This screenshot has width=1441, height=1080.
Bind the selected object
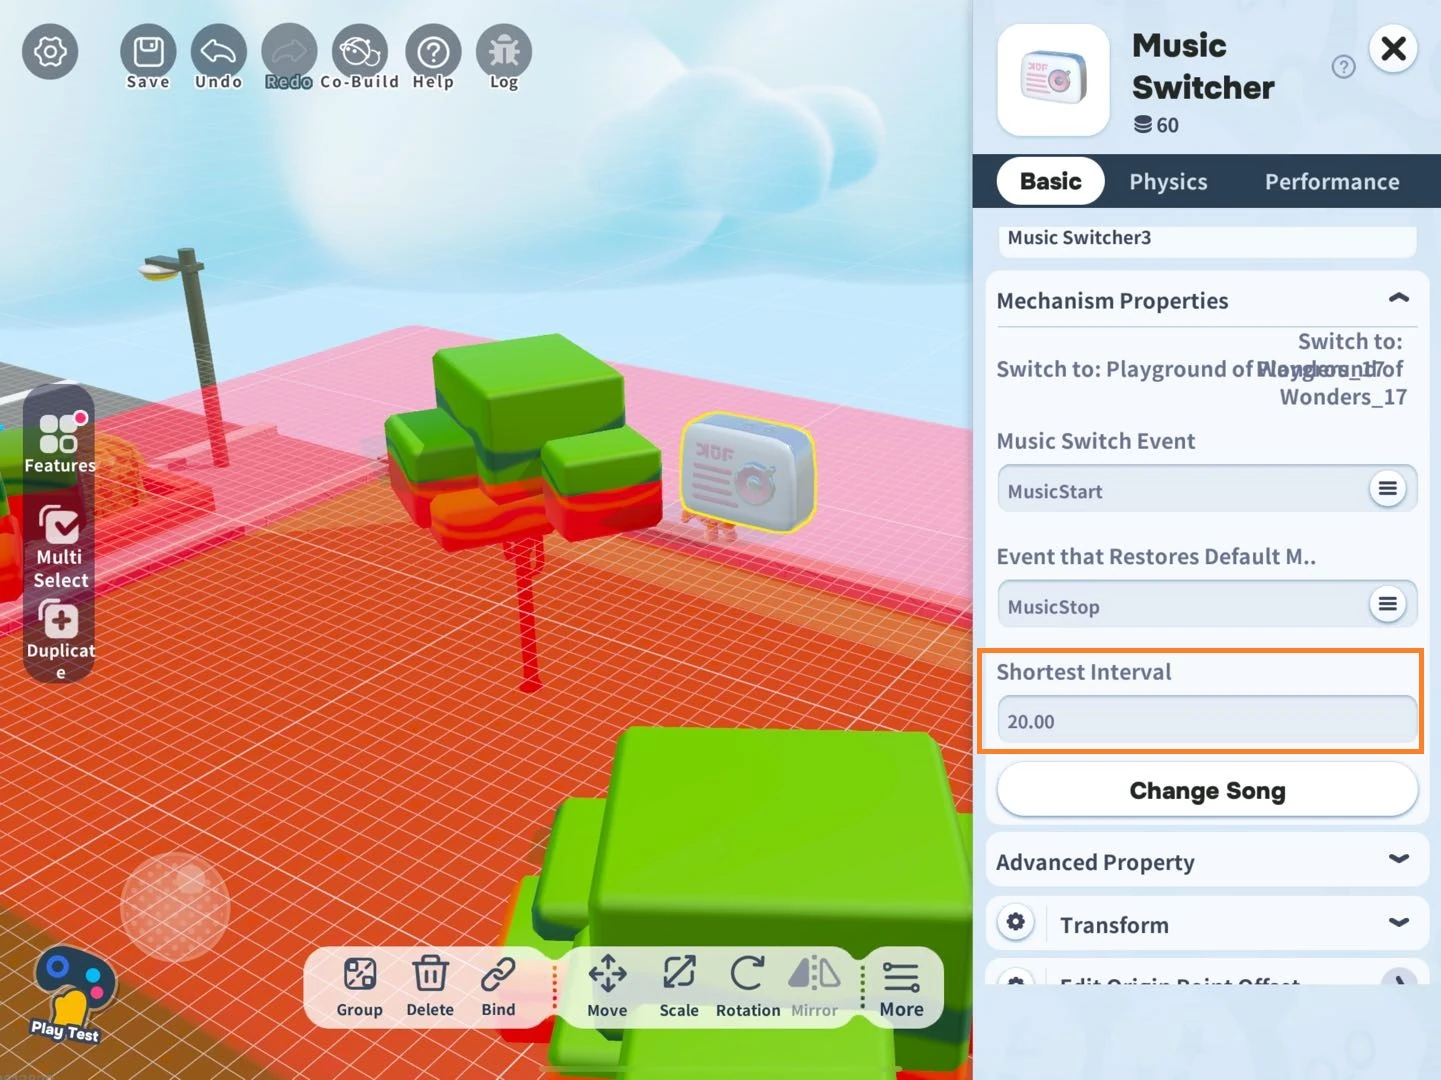(x=498, y=987)
